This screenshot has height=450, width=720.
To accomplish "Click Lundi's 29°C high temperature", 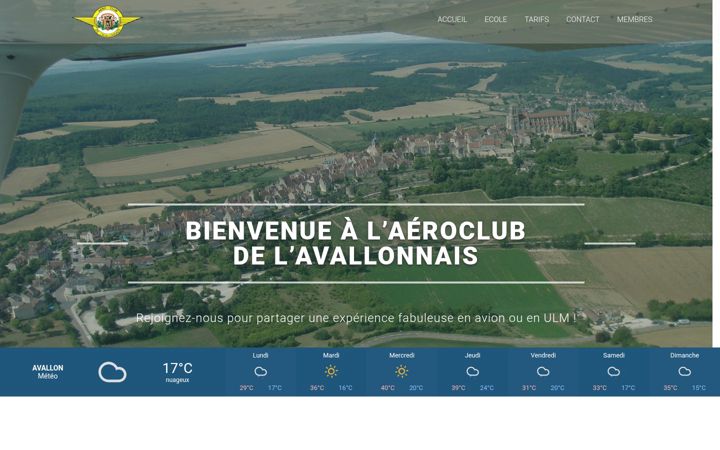I will pyautogui.click(x=247, y=388).
